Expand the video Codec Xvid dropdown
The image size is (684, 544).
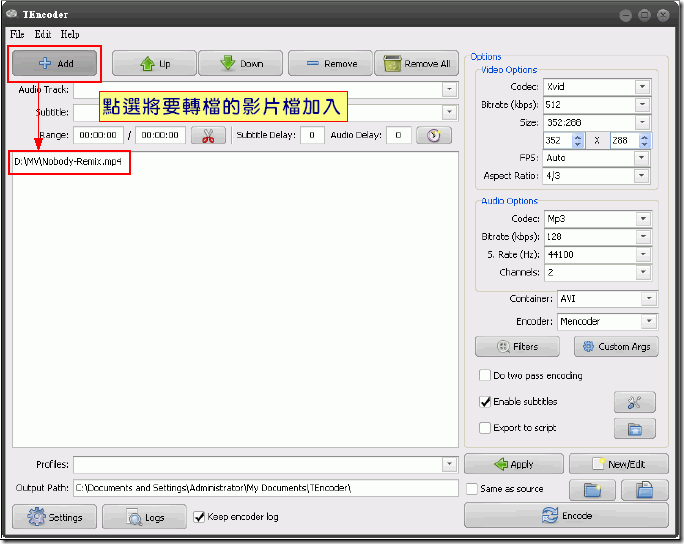642,86
